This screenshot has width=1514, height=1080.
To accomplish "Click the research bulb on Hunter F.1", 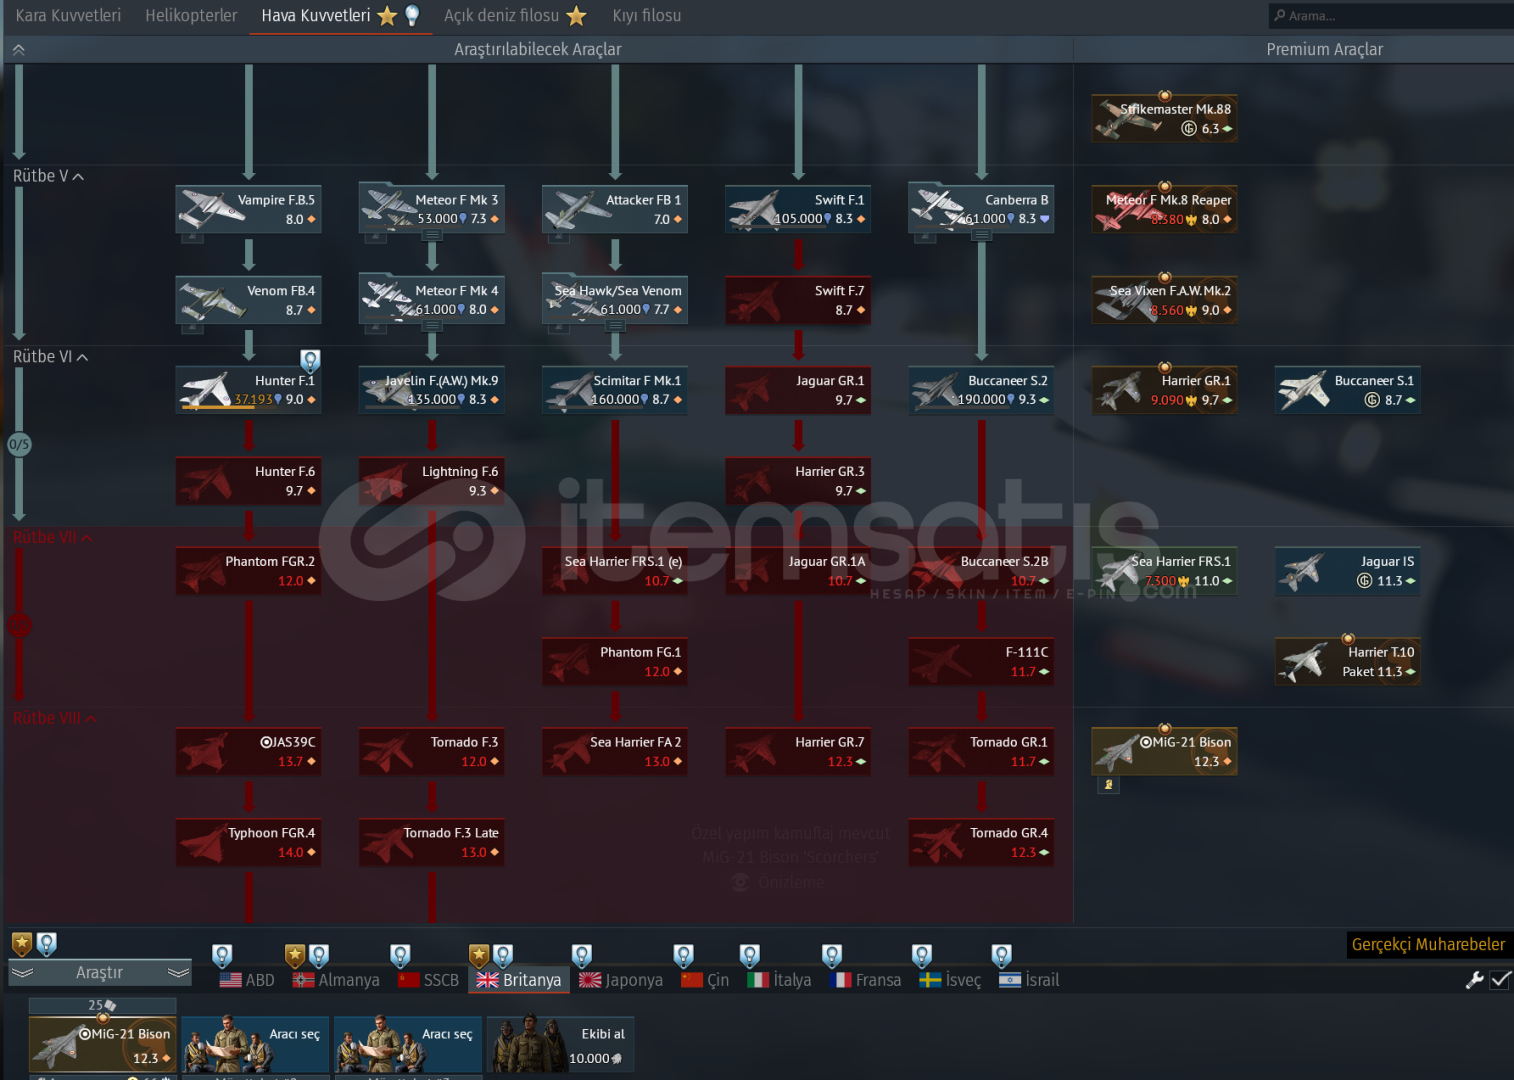I will pyautogui.click(x=310, y=360).
